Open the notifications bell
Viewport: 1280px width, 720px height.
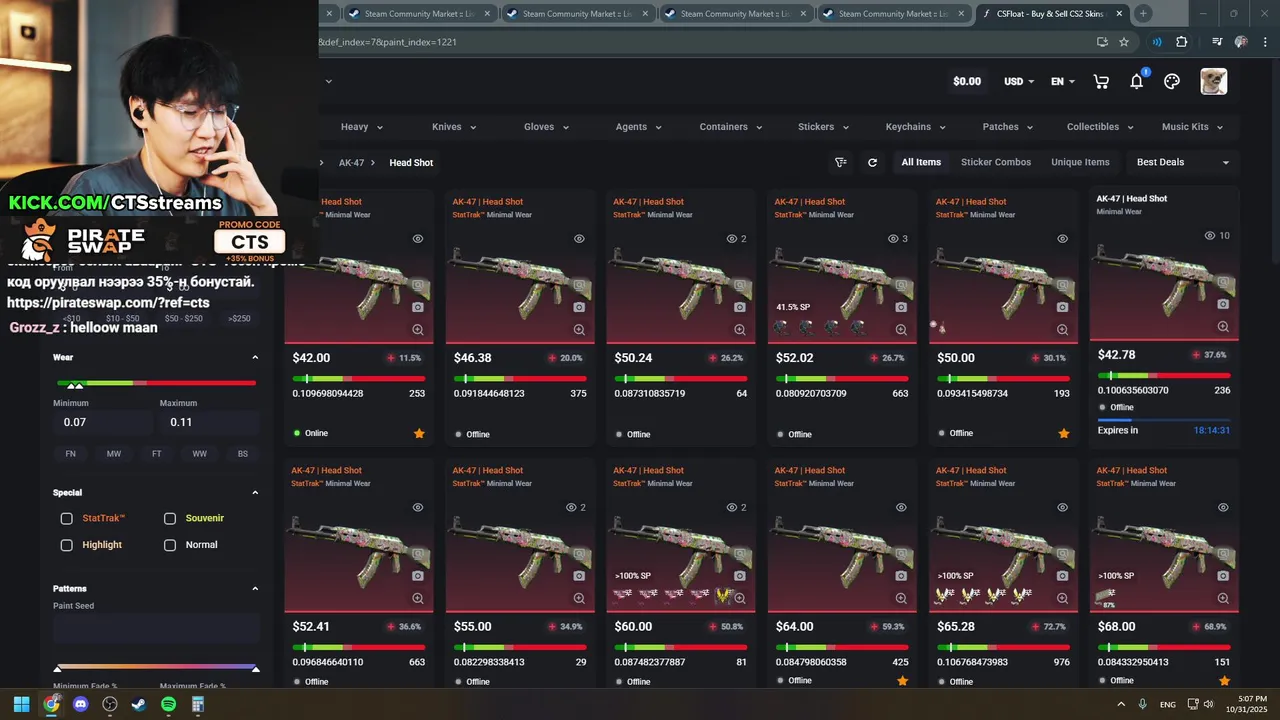tap(1137, 82)
